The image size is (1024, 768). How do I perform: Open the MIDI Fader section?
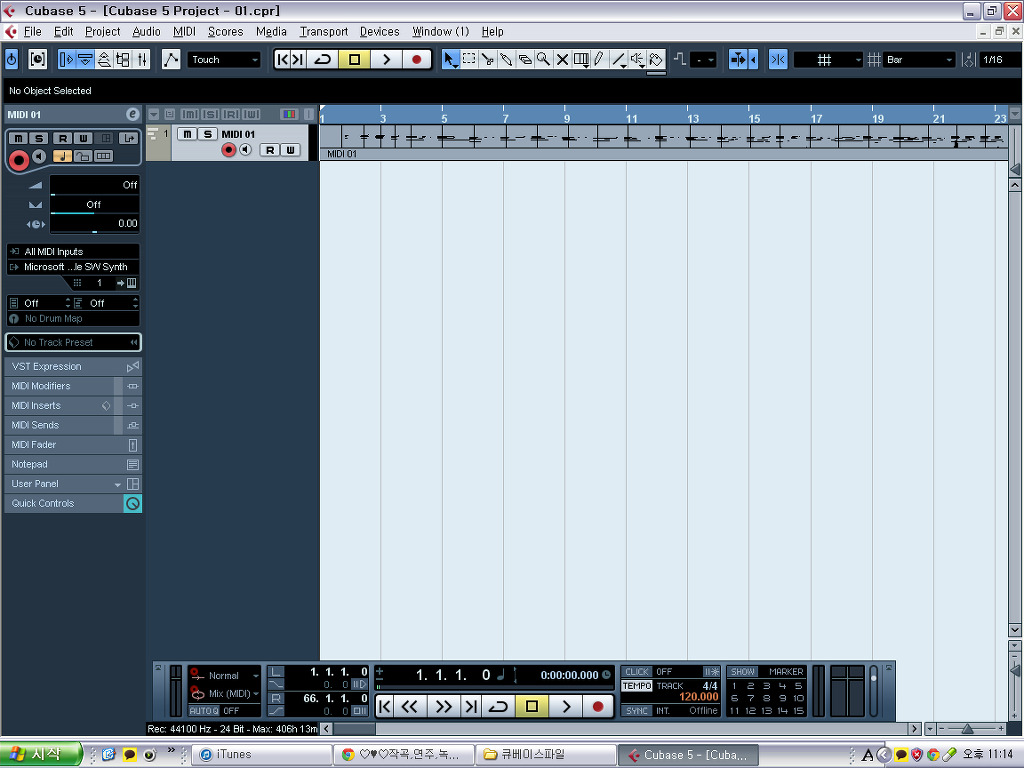click(73, 445)
